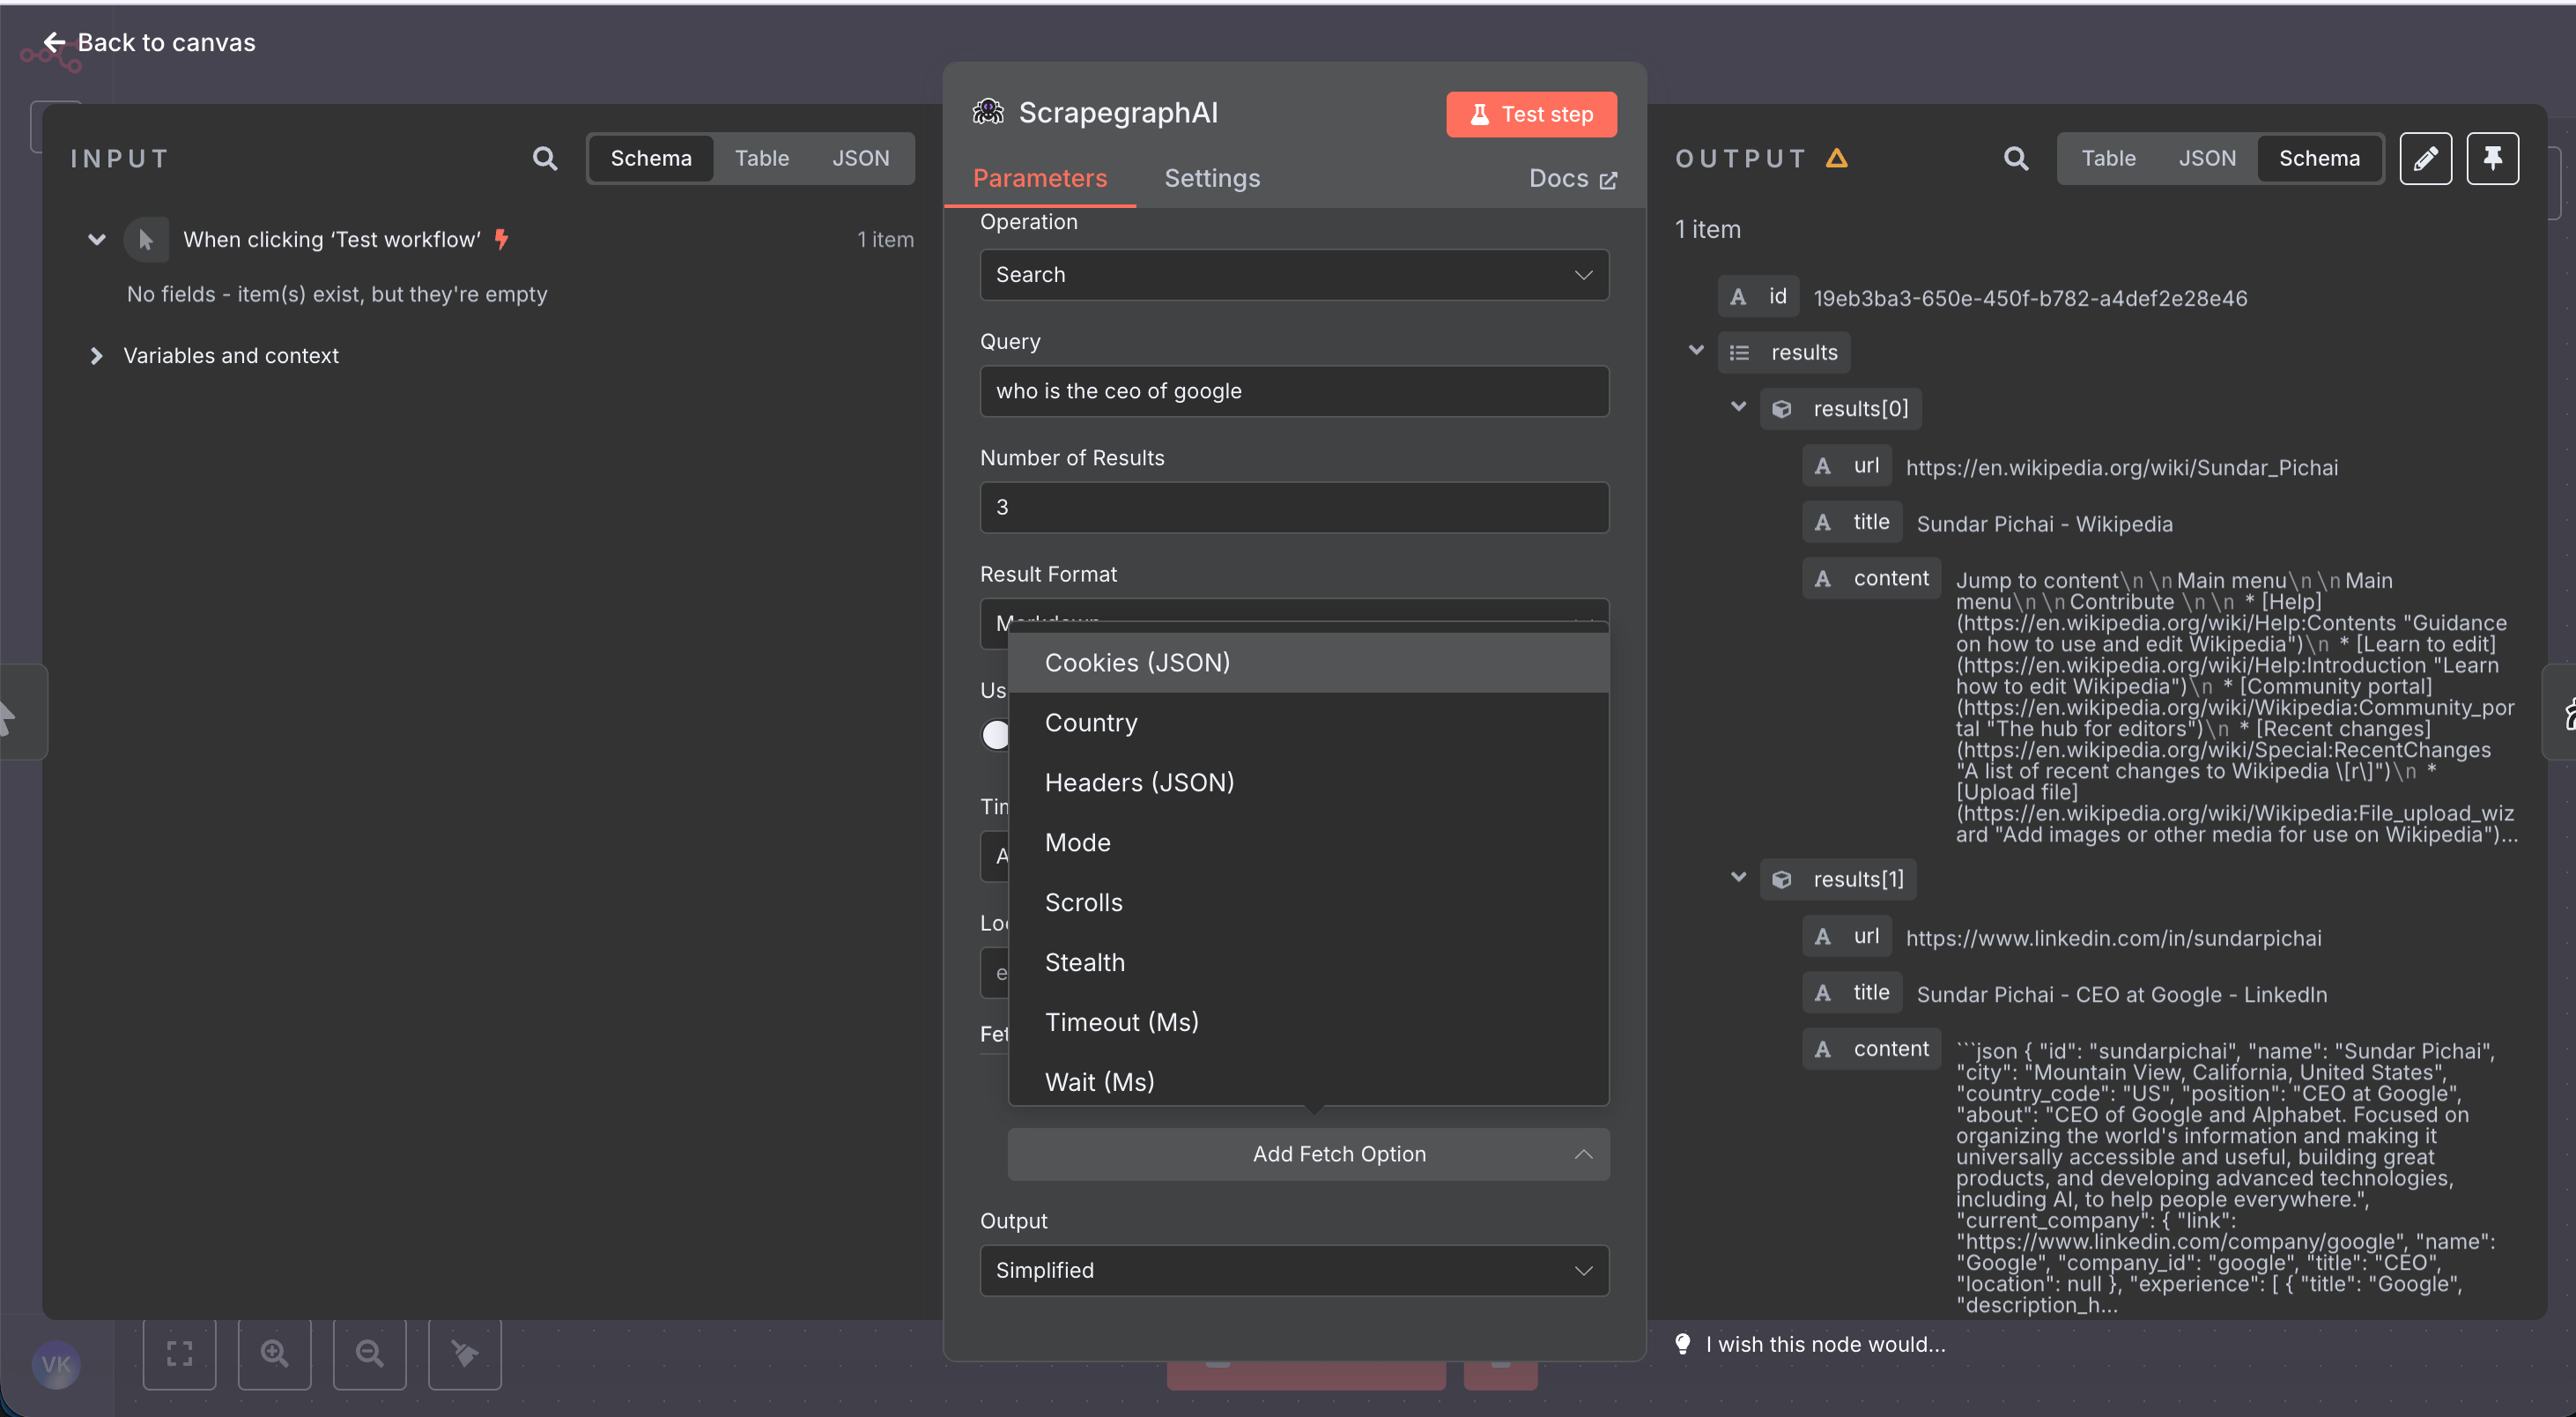
Task: Select INPUT Schema view tab
Action: (651, 158)
